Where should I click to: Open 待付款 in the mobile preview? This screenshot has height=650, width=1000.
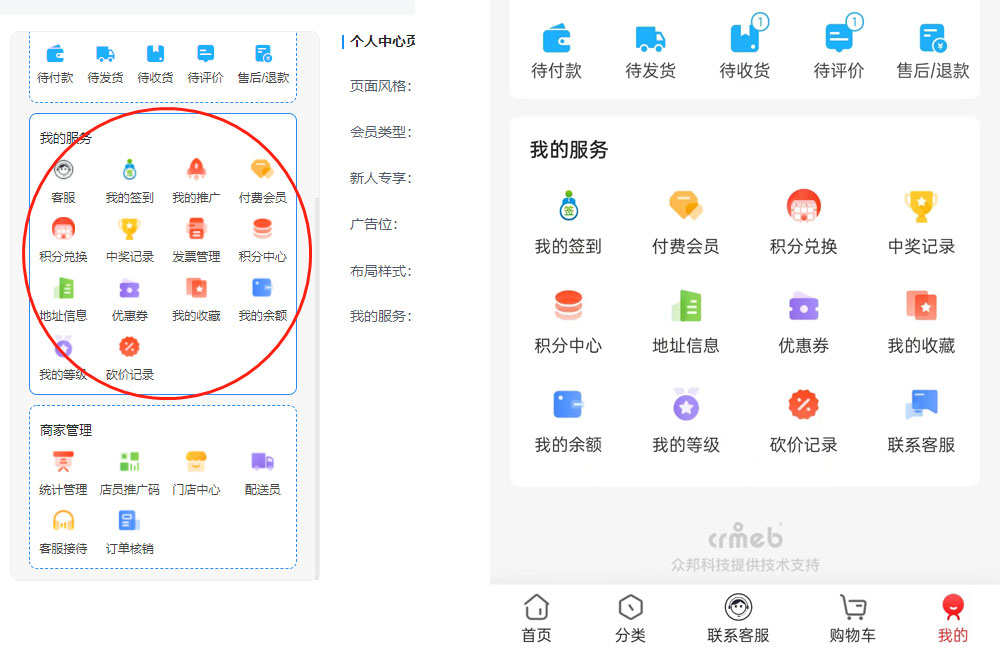556,52
